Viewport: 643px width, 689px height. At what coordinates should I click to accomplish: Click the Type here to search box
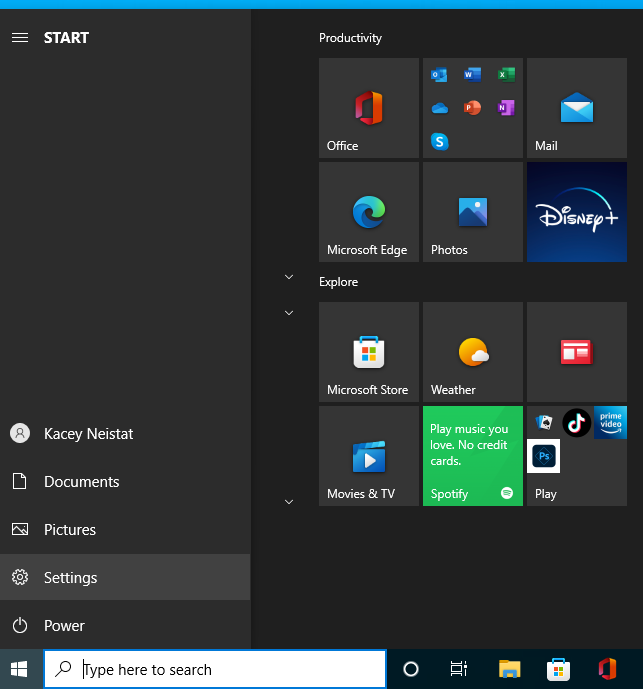click(215, 669)
